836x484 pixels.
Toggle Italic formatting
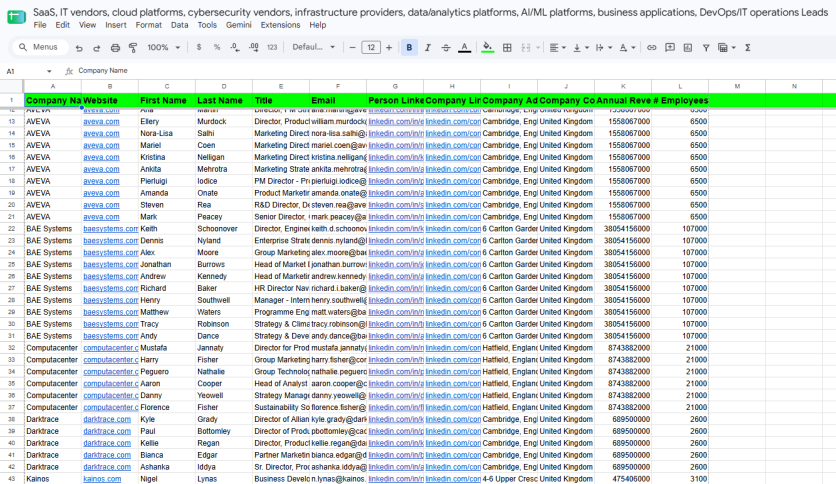click(x=428, y=47)
